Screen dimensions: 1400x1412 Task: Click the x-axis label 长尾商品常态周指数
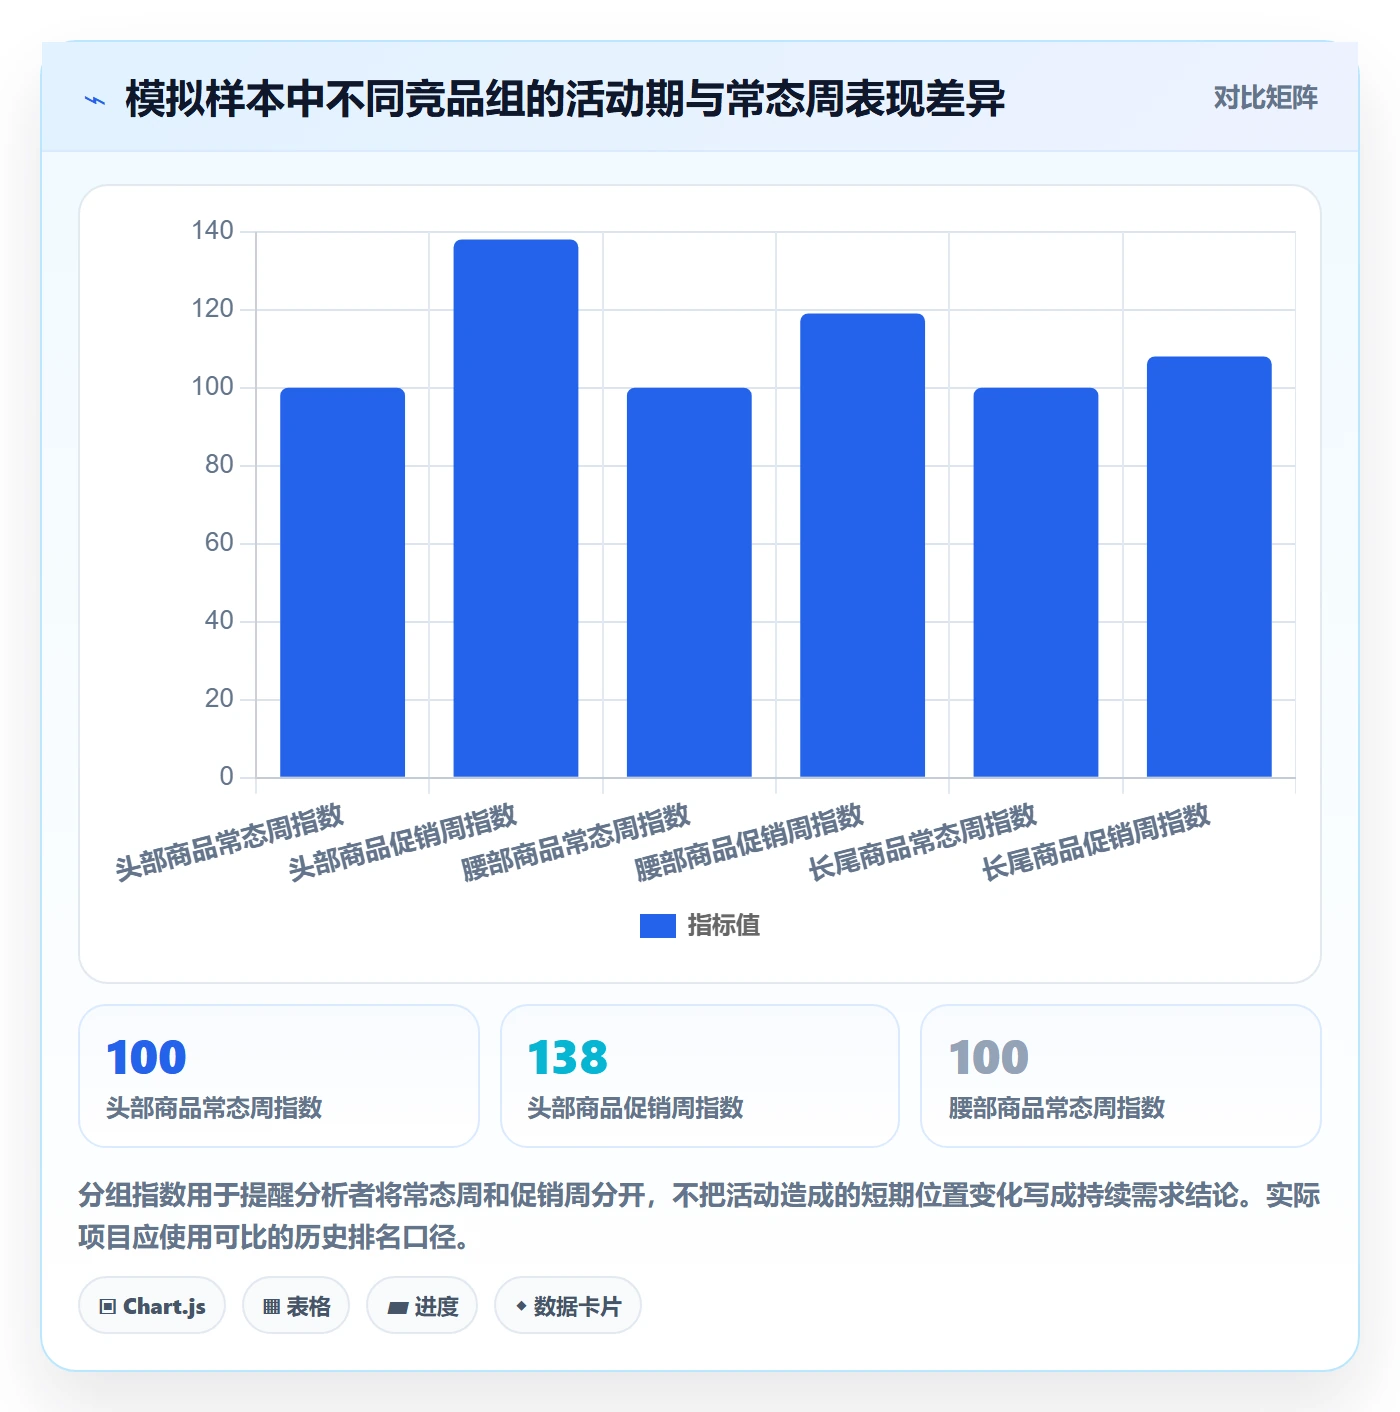(922, 843)
